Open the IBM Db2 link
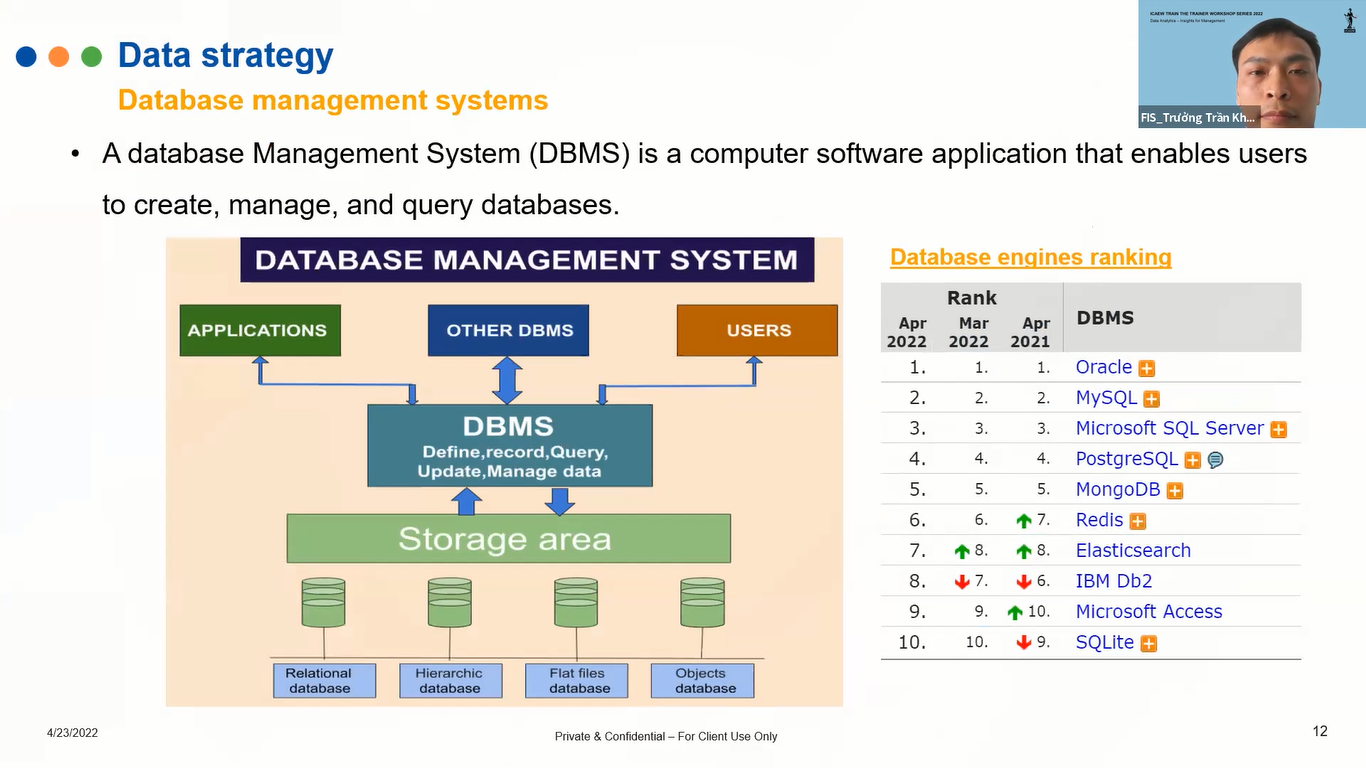Viewport: 1366px width, 768px height. pyautogui.click(x=1114, y=581)
